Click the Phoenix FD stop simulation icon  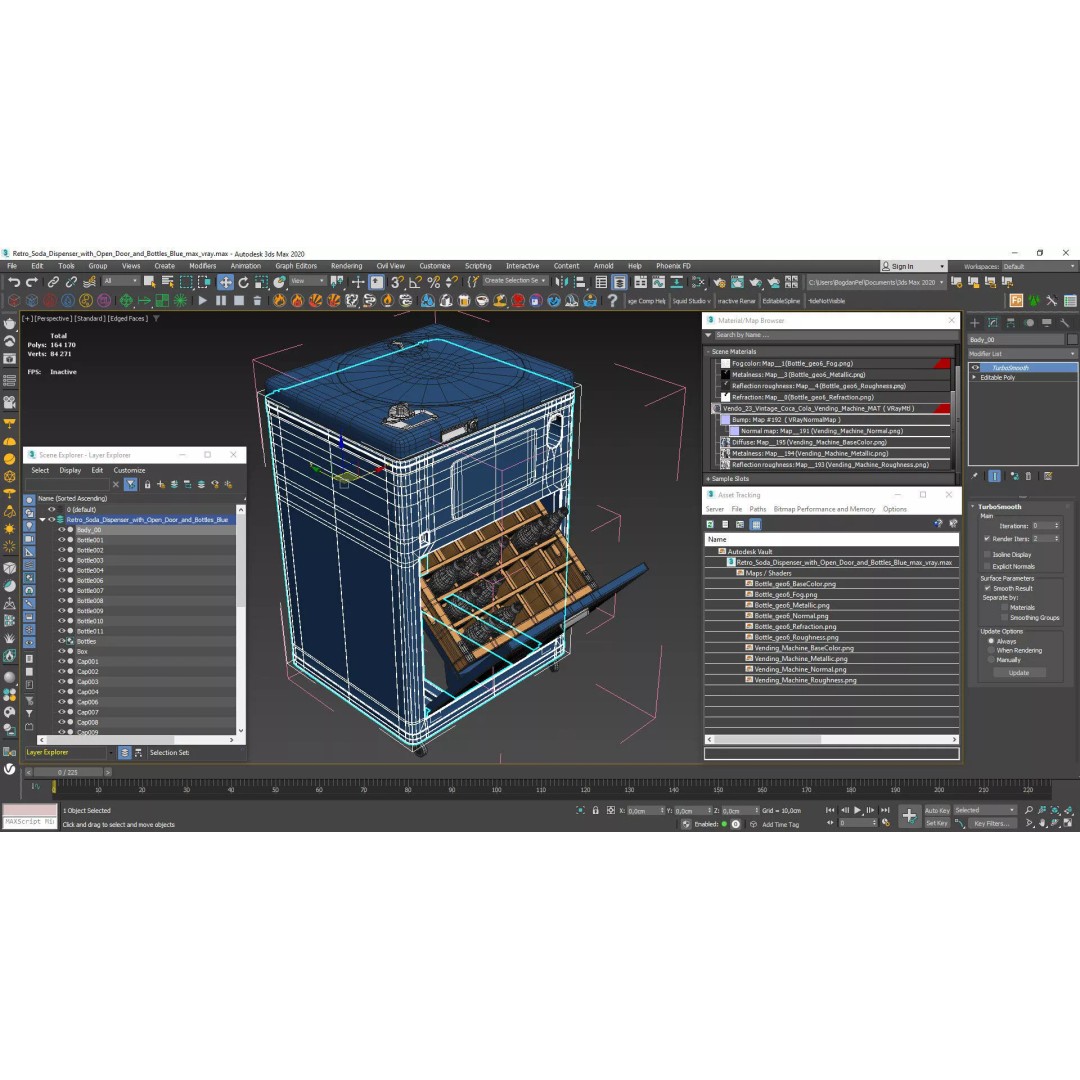tap(239, 300)
